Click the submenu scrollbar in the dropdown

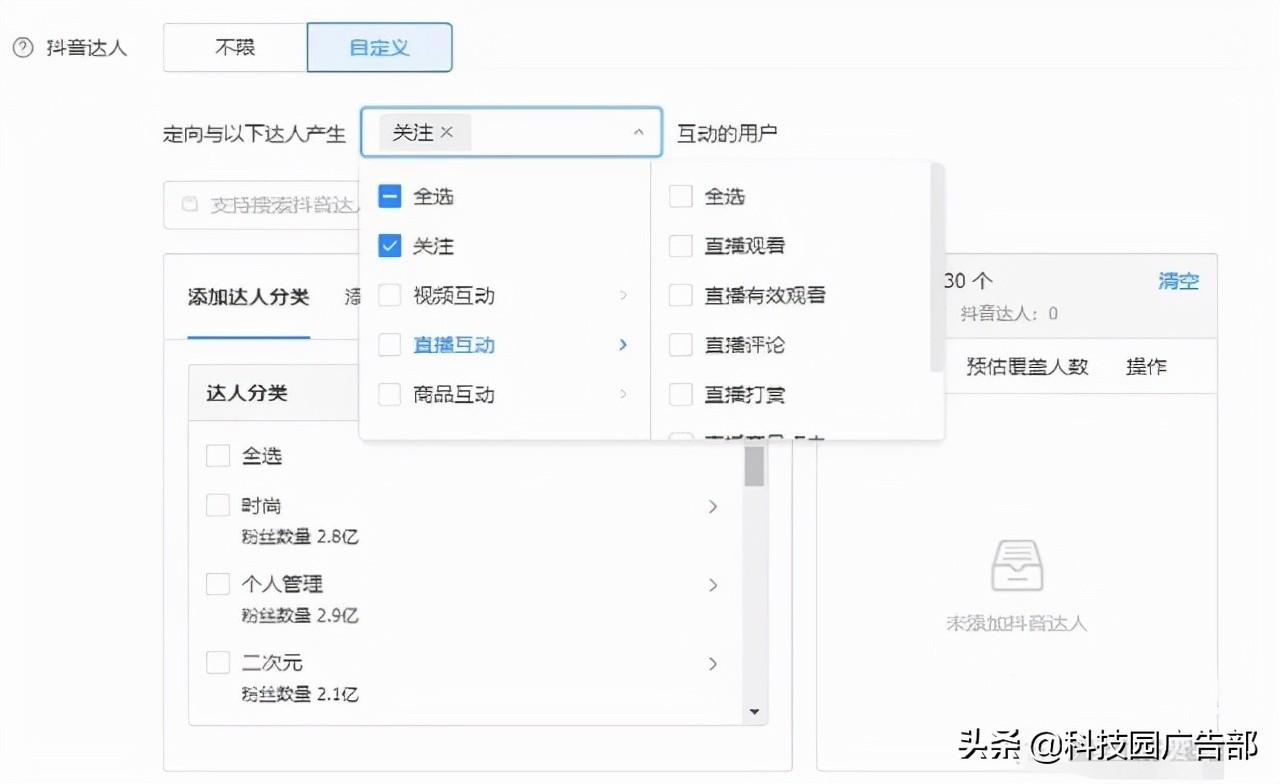(936, 268)
